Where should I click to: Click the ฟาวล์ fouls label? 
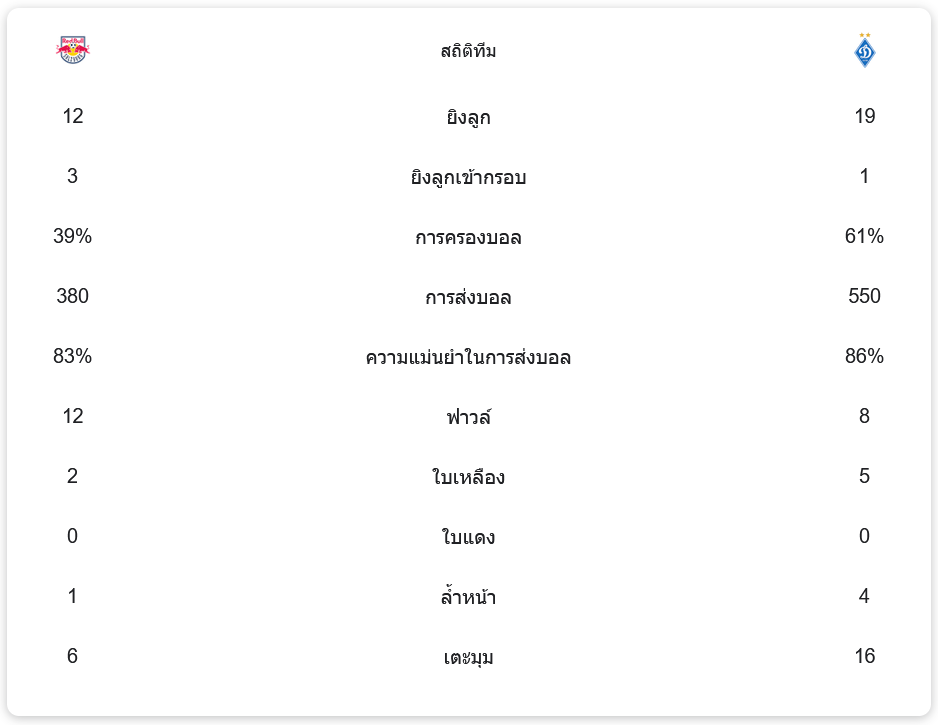coord(468,417)
